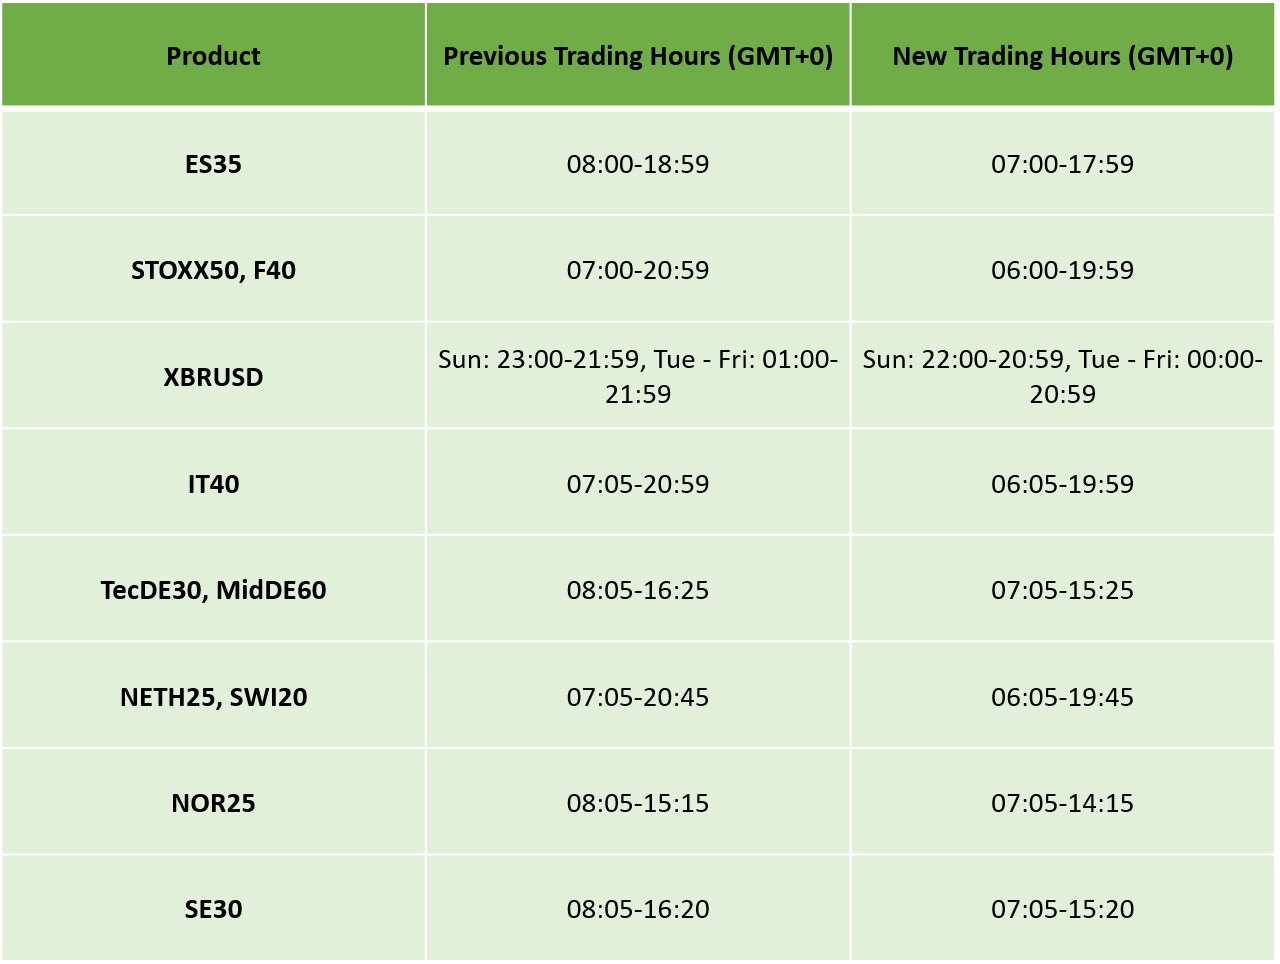The image size is (1280, 964).
Task: Click previous hours 08:00-18:59 for ES35
Action: 638,163
